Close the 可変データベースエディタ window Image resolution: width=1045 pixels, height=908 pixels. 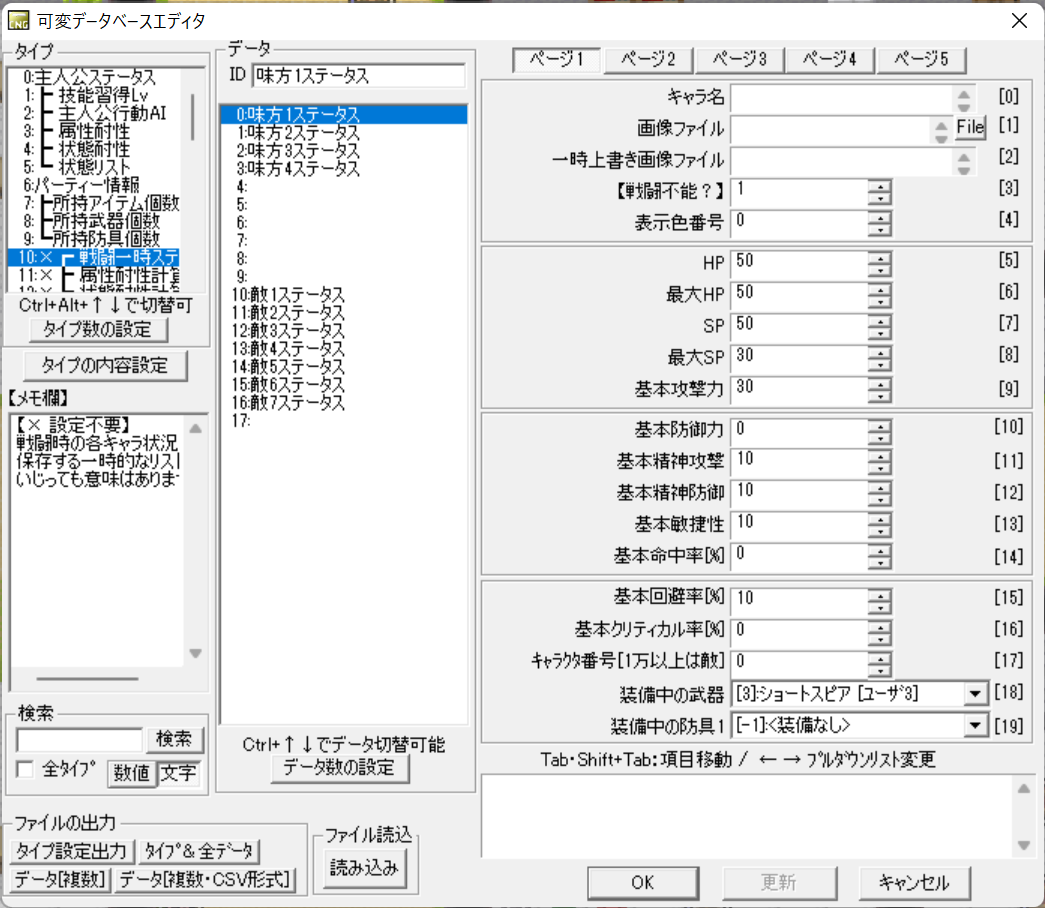[x=1019, y=21]
